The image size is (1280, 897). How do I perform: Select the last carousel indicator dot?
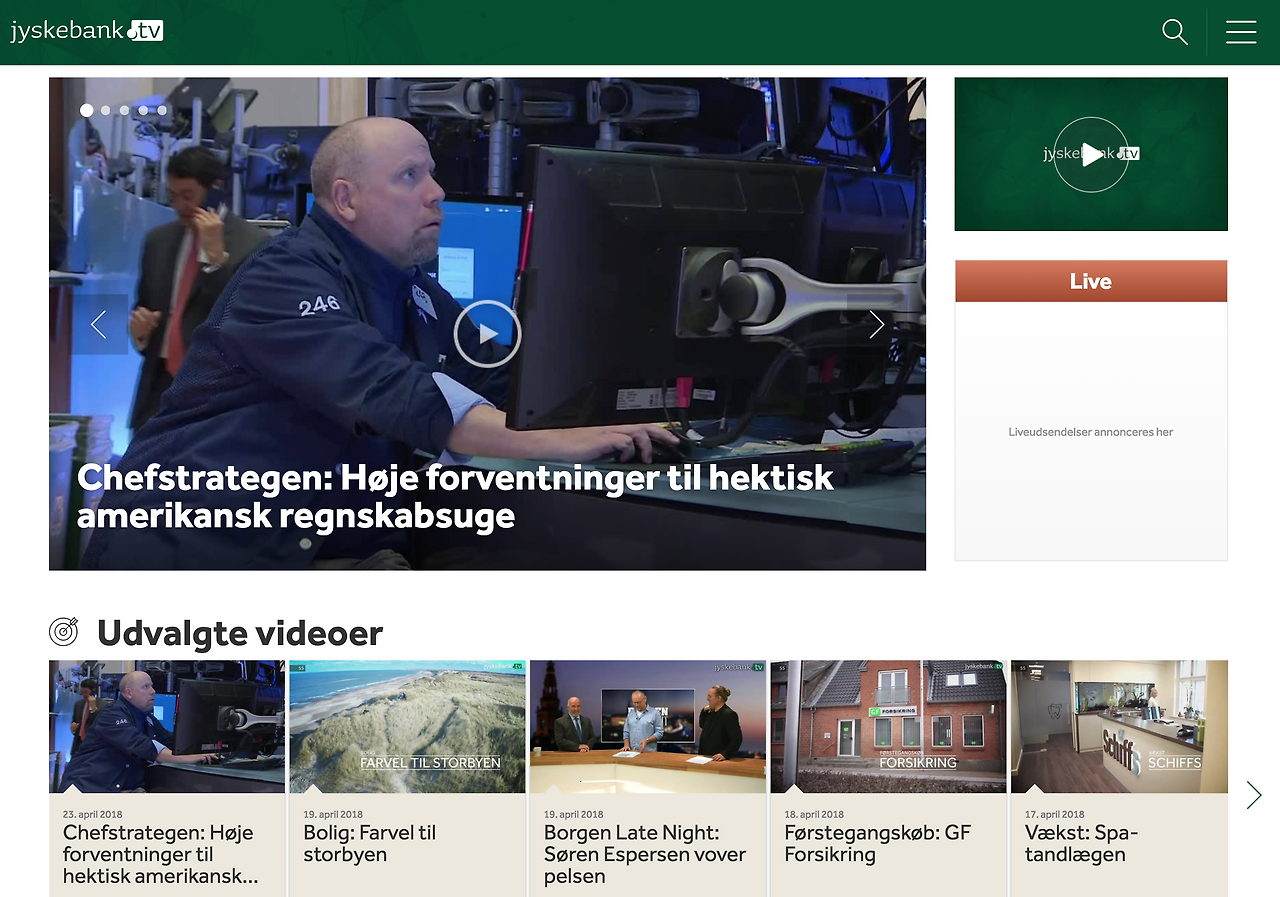coord(162,110)
